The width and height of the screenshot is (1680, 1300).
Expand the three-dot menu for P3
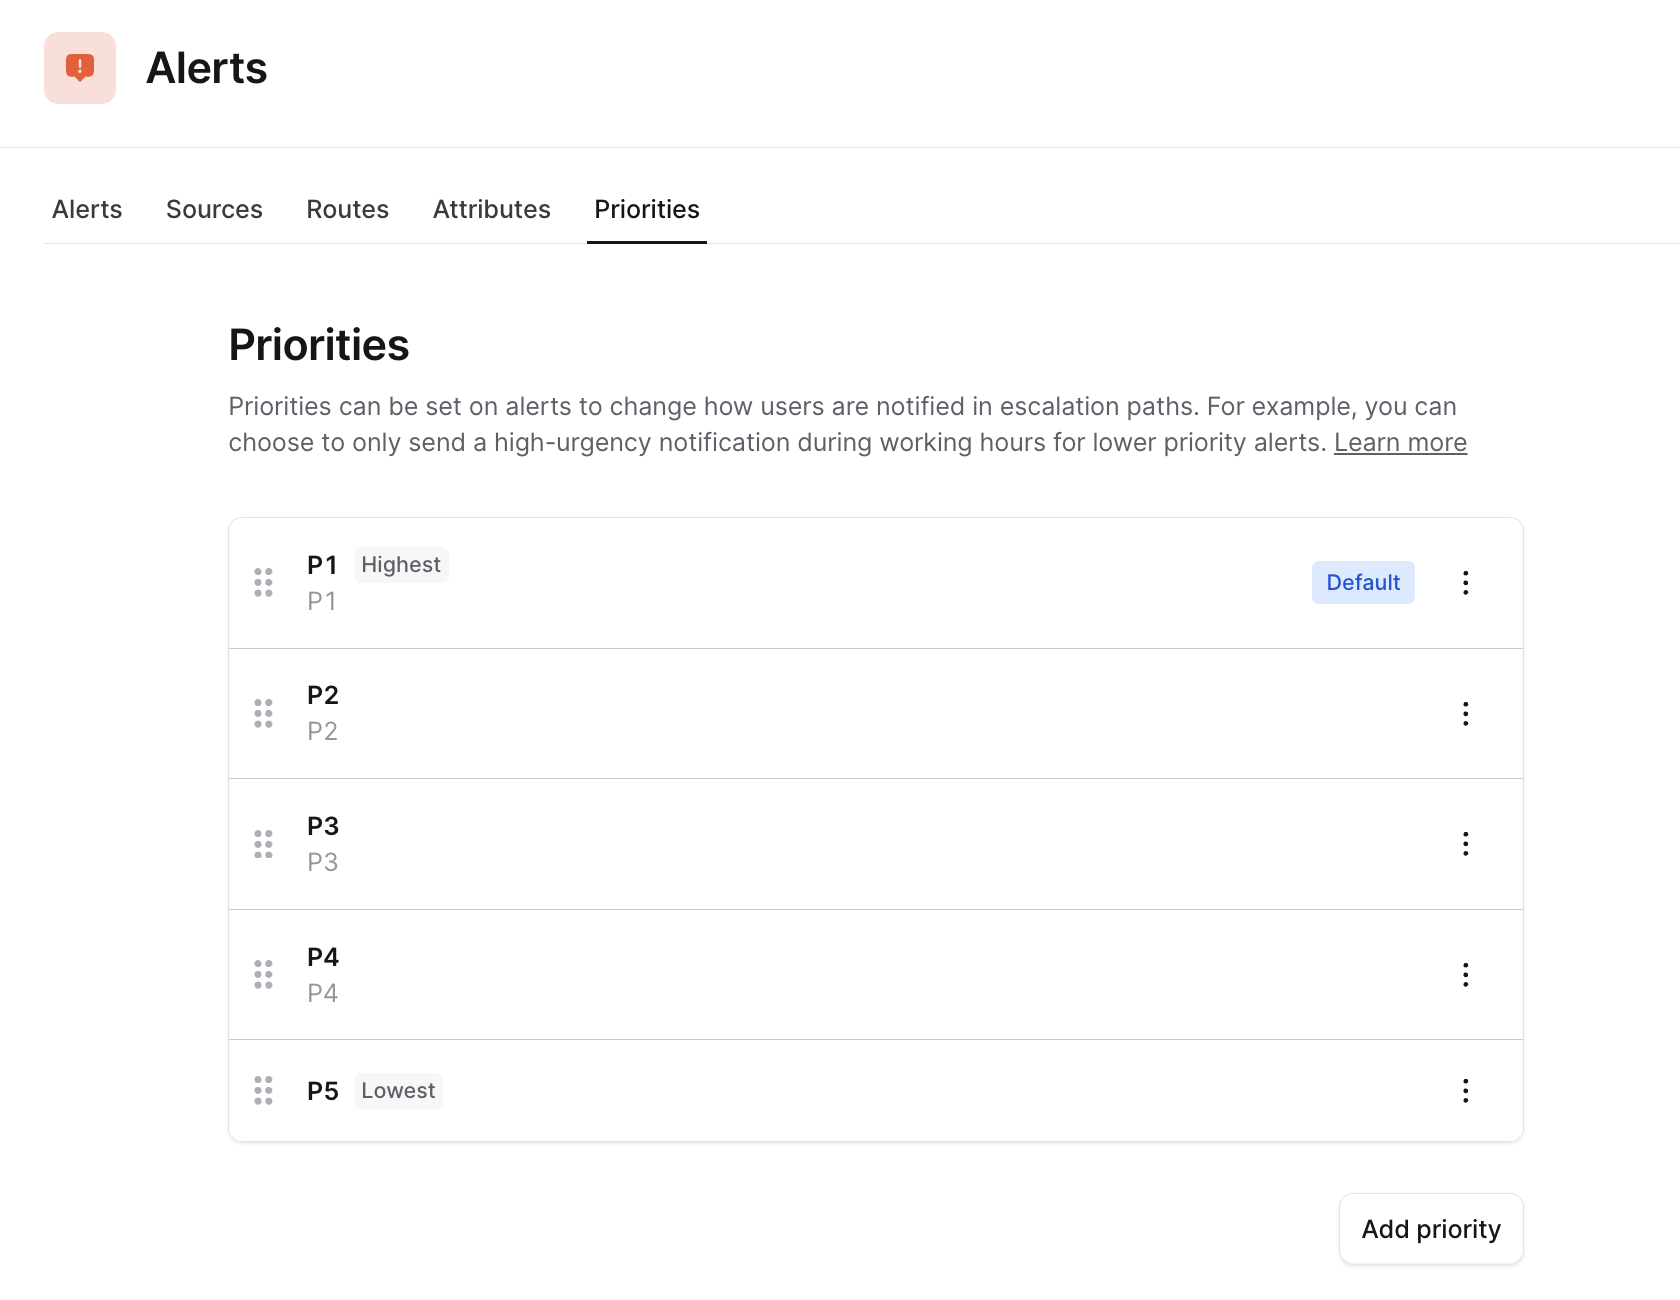tap(1465, 844)
